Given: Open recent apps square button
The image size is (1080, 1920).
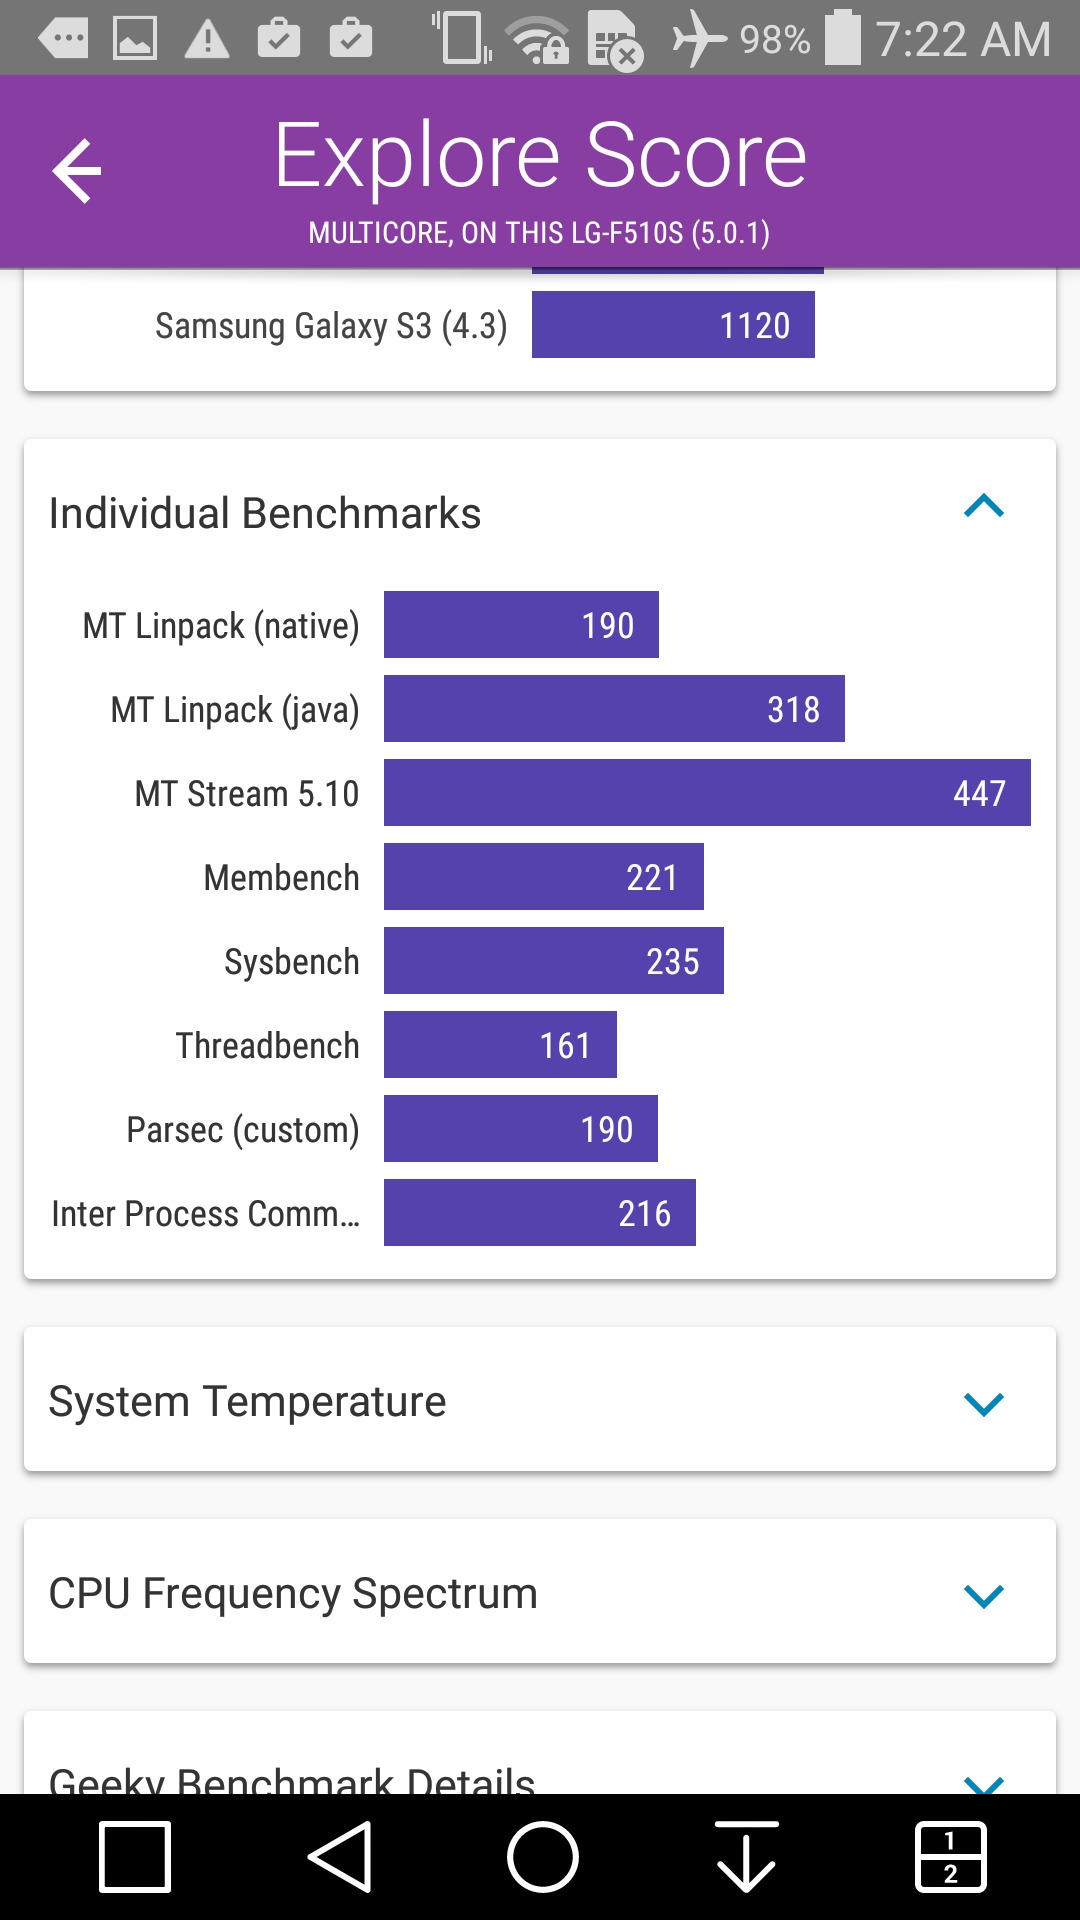Looking at the screenshot, I should click(x=135, y=1857).
